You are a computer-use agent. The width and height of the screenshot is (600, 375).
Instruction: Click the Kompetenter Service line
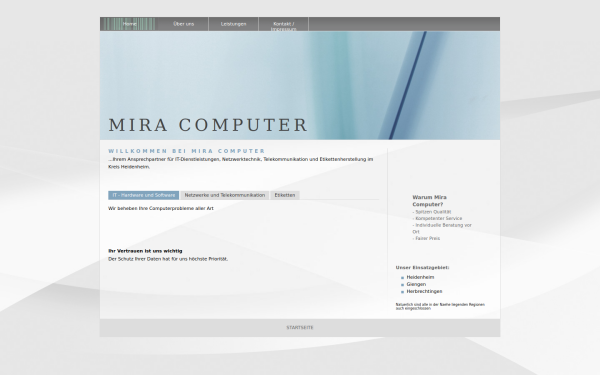tap(437, 218)
